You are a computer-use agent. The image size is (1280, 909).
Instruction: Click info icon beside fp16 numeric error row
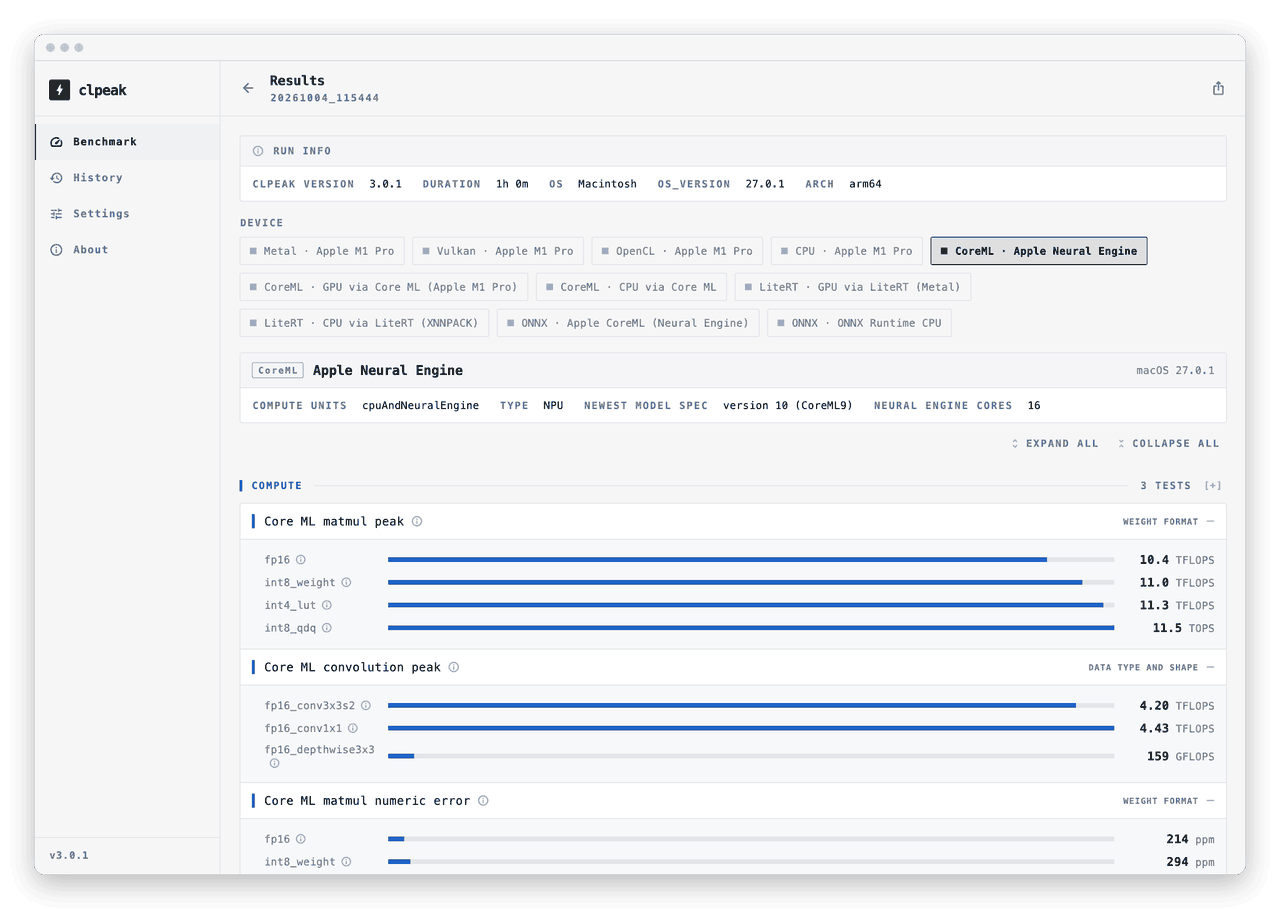300,839
